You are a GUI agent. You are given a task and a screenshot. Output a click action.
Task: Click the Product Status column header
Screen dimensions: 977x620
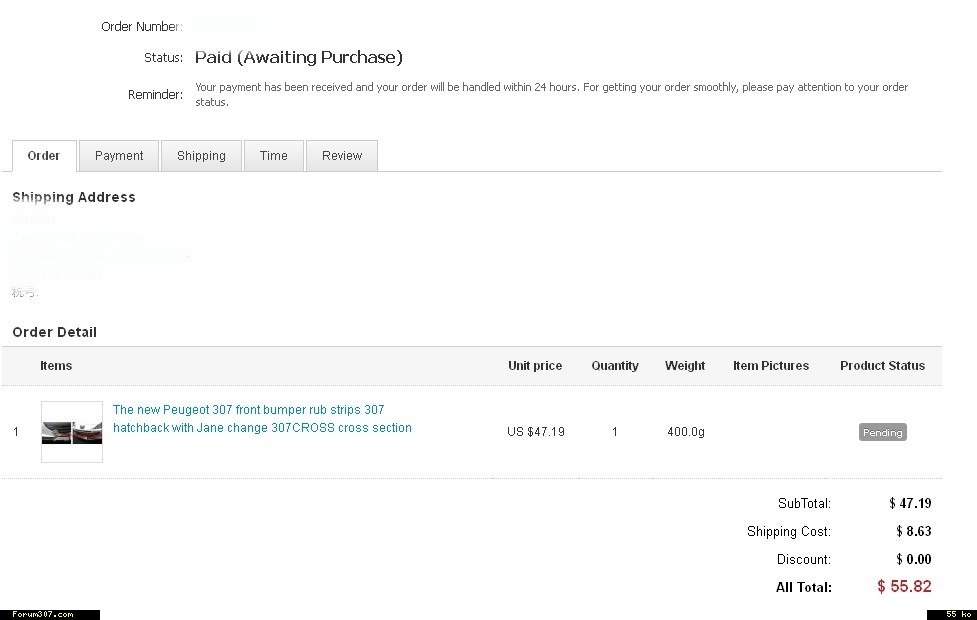coord(882,366)
